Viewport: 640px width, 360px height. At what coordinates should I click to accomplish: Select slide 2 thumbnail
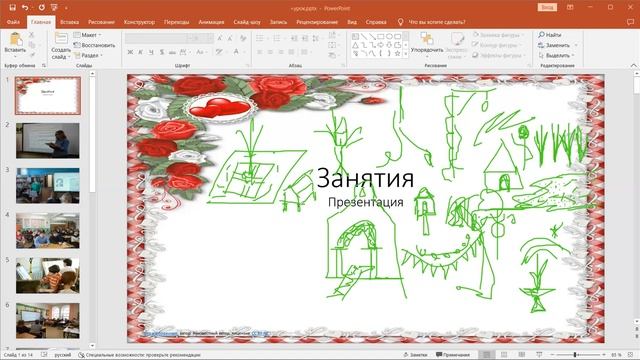pos(48,140)
